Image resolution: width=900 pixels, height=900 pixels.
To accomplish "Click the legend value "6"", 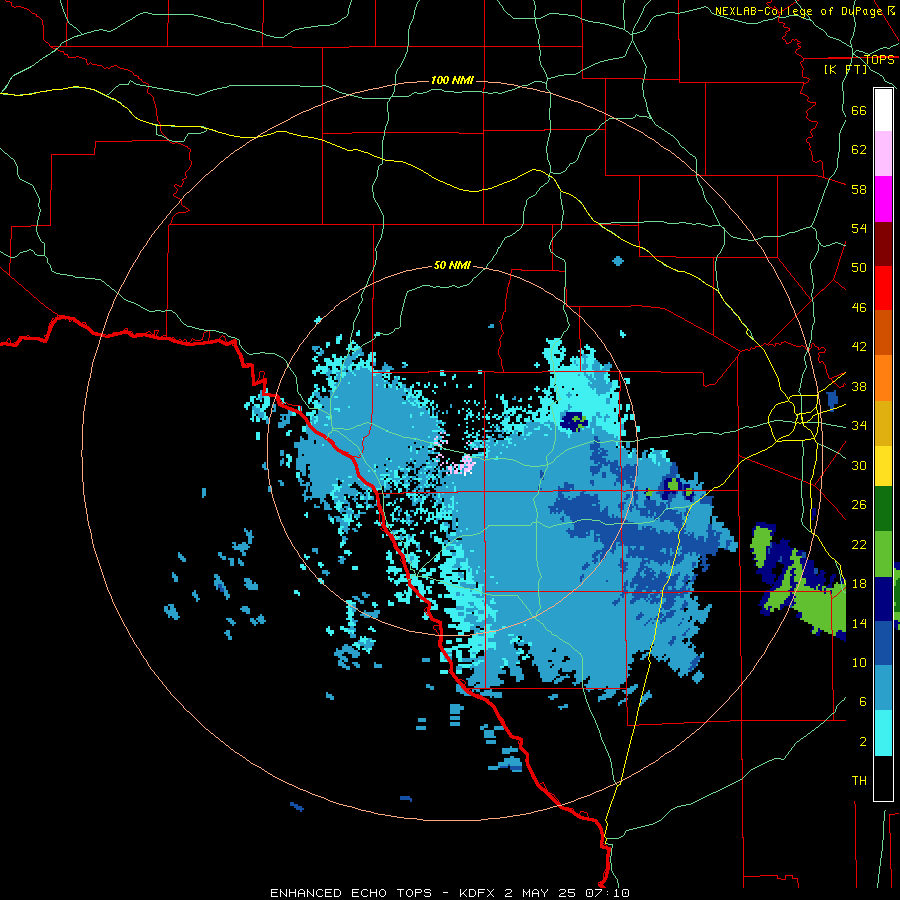I will 863,702.
